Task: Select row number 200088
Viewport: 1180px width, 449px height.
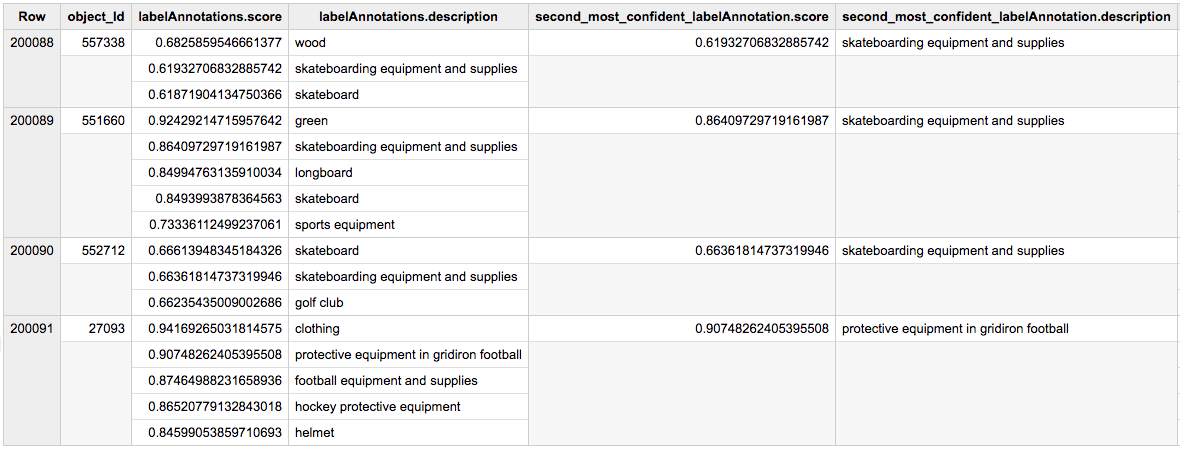Action: click(32, 43)
